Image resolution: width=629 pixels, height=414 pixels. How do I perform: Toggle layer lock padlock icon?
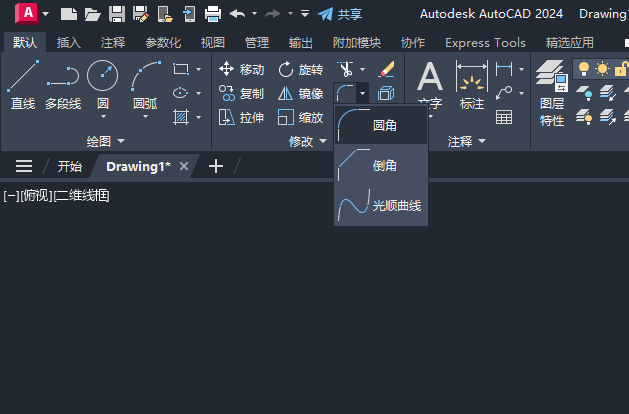[621, 69]
